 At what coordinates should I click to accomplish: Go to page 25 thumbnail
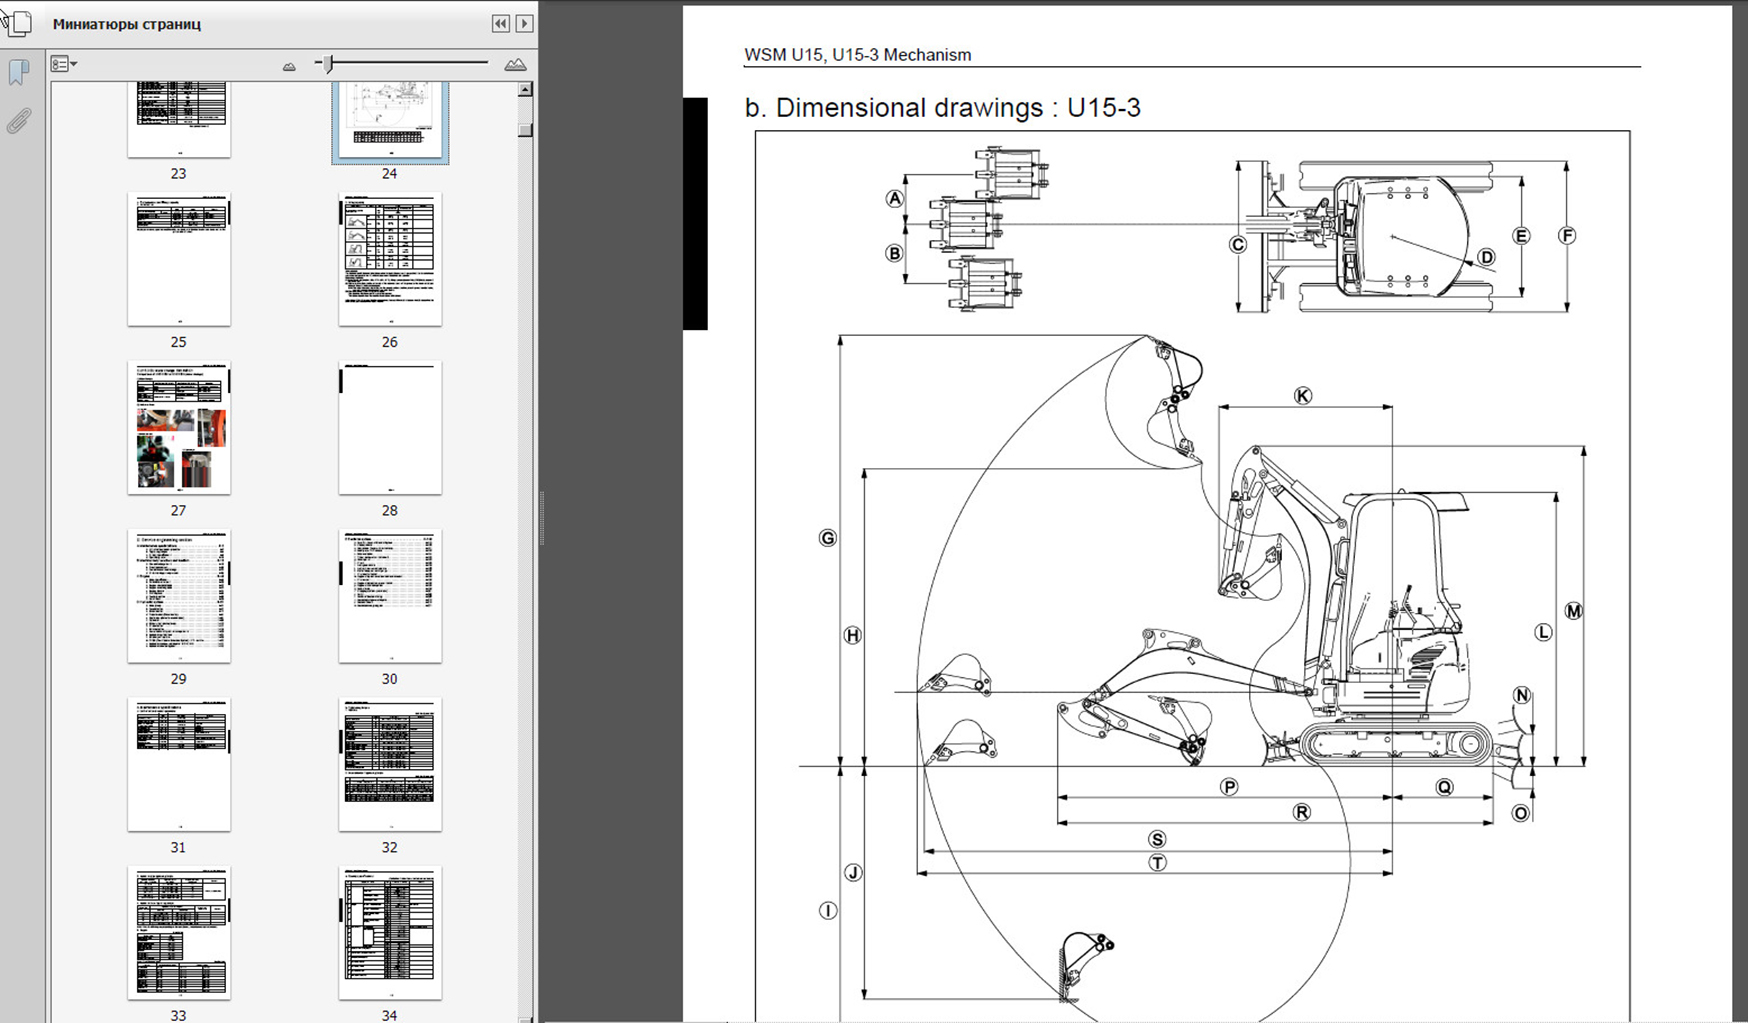click(179, 260)
